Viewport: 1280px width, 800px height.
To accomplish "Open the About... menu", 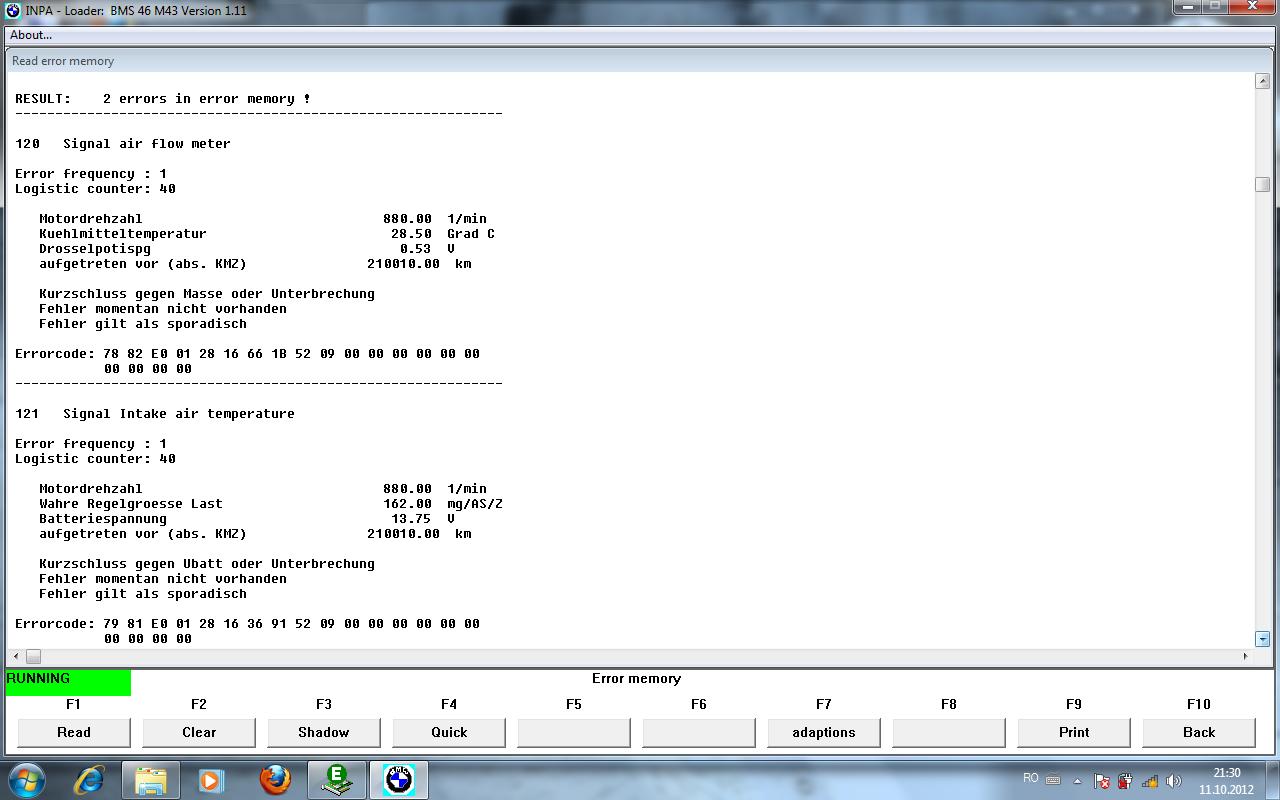I will pyautogui.click(x=31, y=35).
